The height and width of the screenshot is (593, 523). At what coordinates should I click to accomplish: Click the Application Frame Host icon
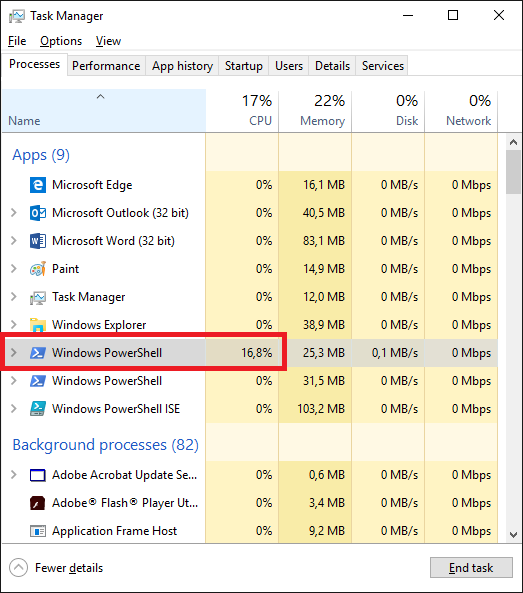38,531
